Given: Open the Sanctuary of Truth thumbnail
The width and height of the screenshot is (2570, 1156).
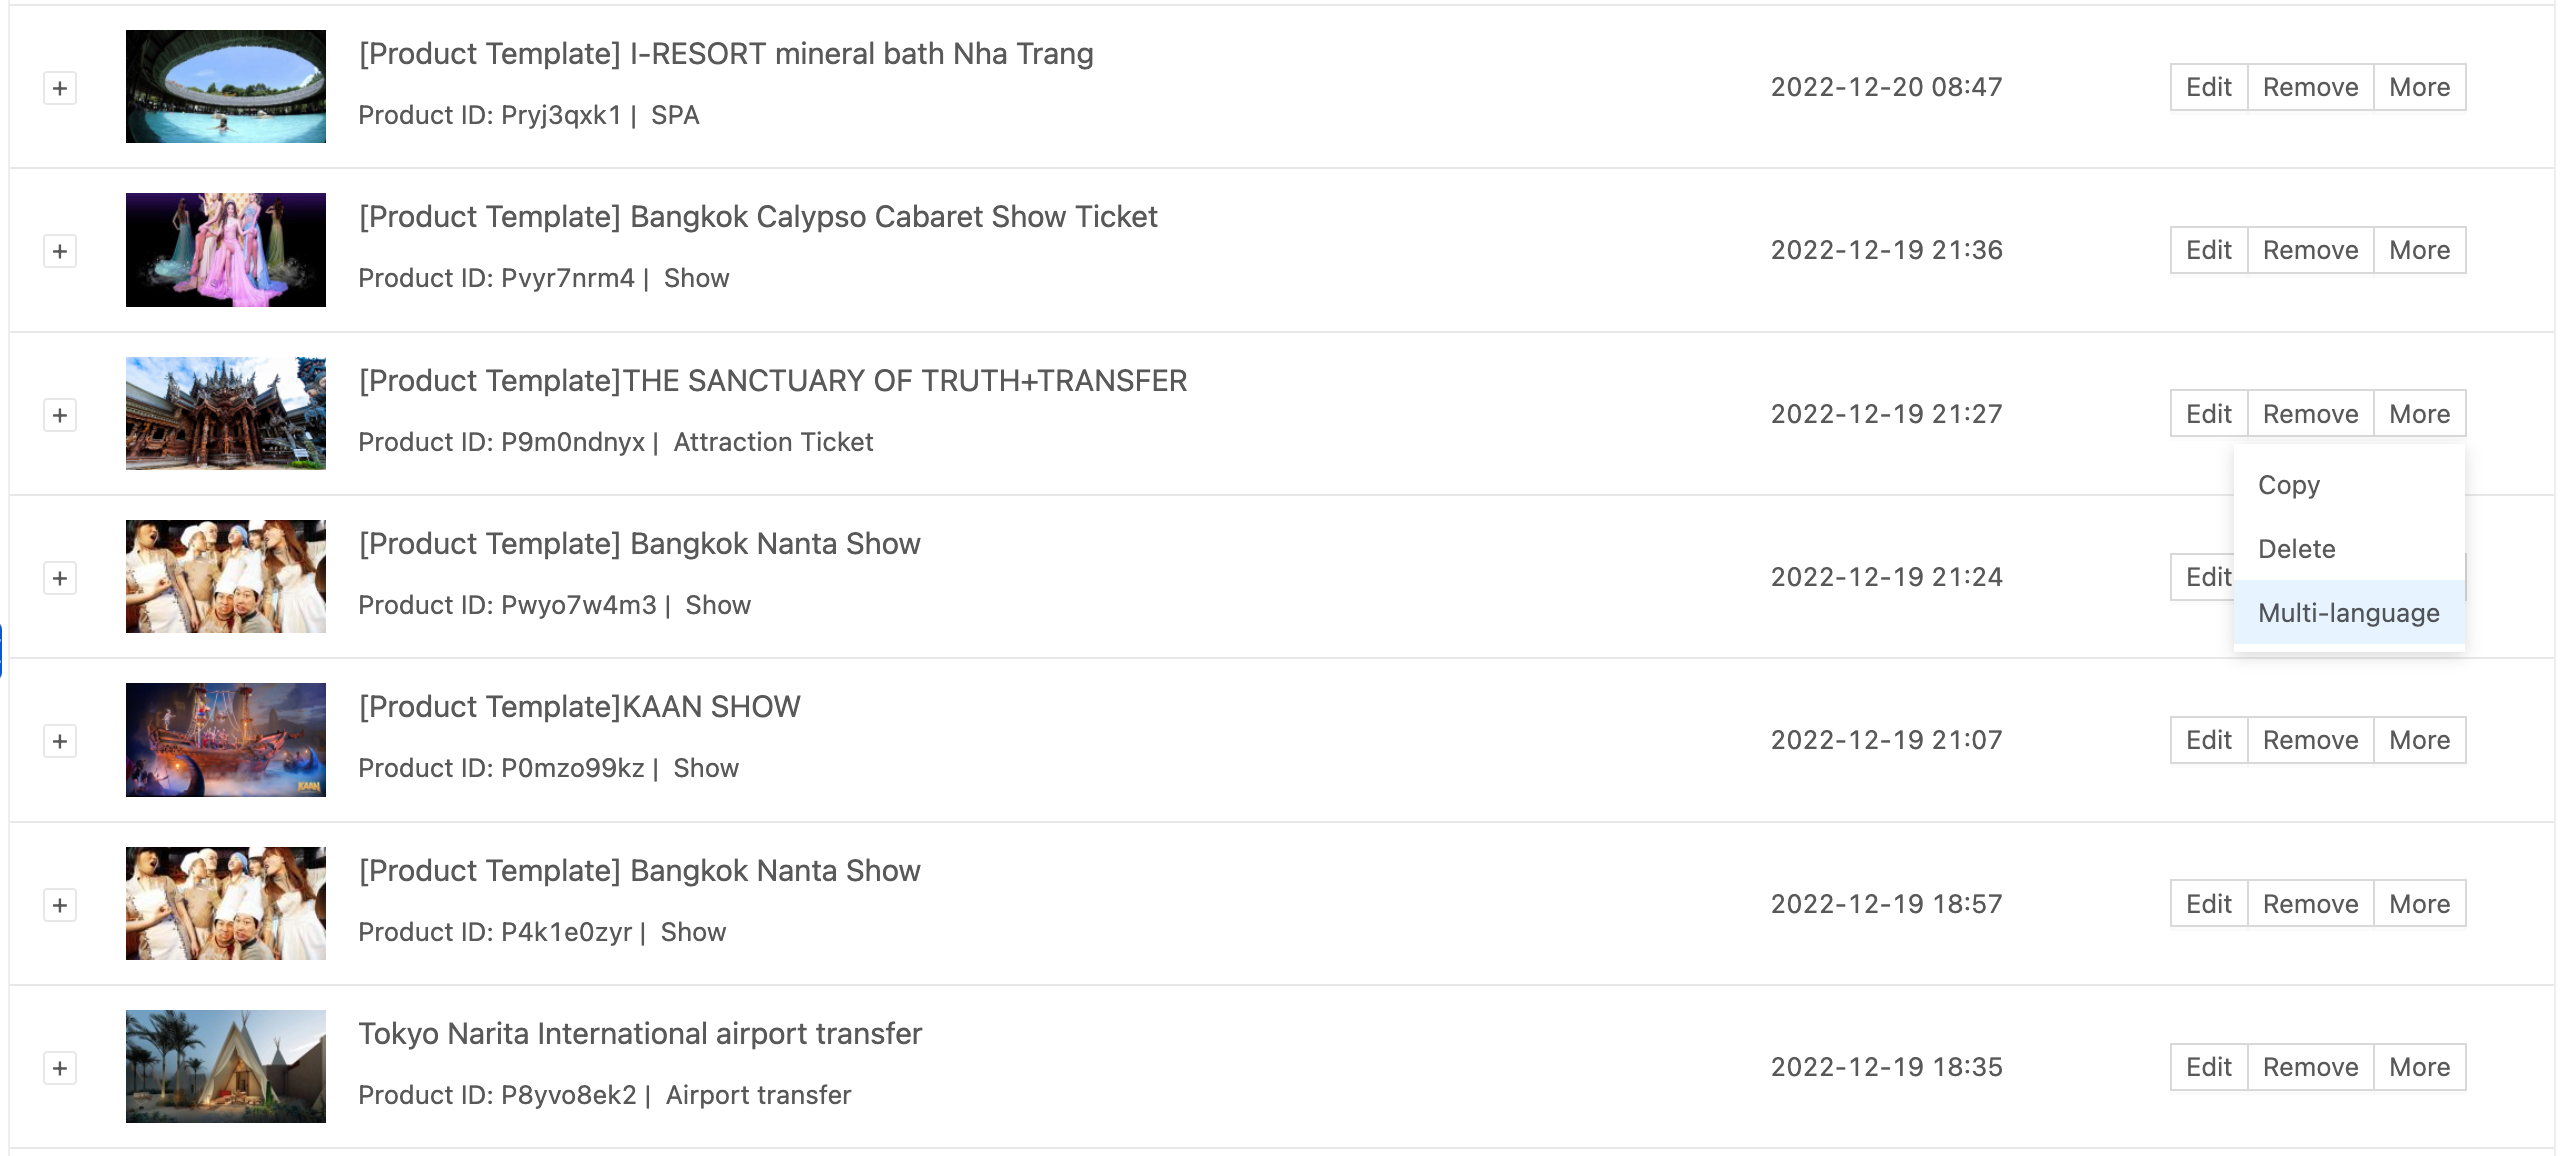Looking at the screenshot, I should pyautogui.click(x=226, y=413).
